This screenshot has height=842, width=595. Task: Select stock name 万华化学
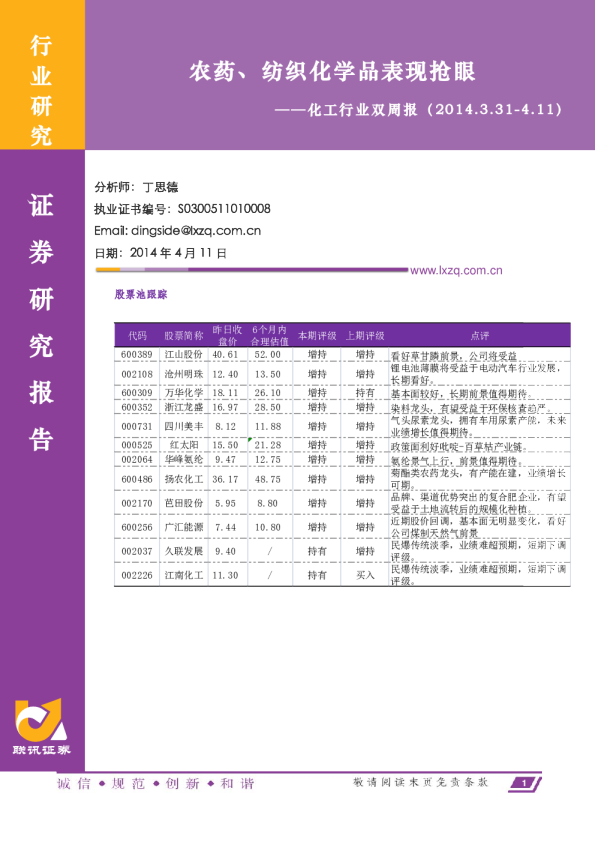pos(184,393)
